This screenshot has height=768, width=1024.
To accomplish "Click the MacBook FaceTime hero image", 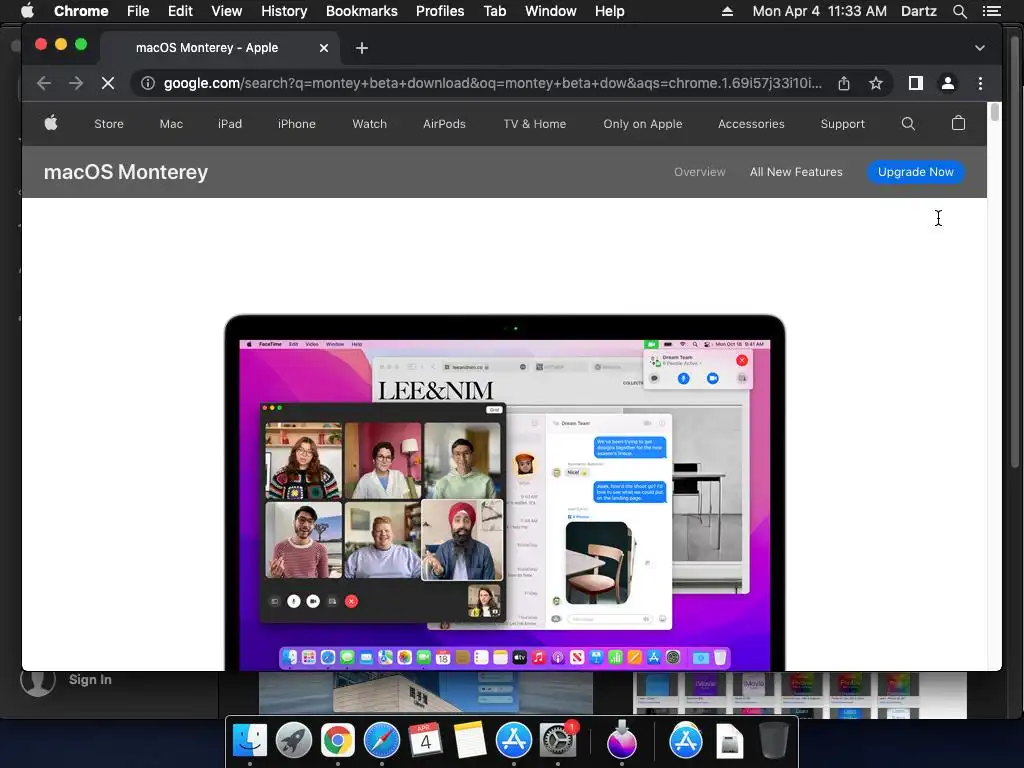I will pos(505,492).
